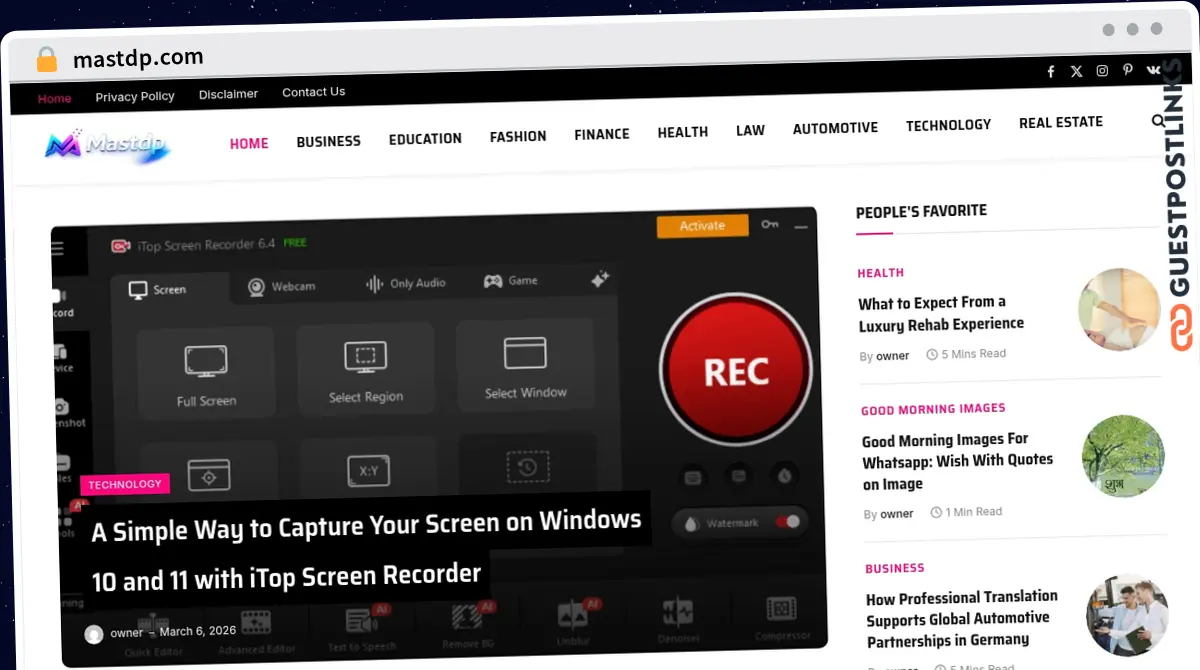Open the Privacy Policy link
The image size is (1200, 670).
pyautogui.click(x=135, y=96)
